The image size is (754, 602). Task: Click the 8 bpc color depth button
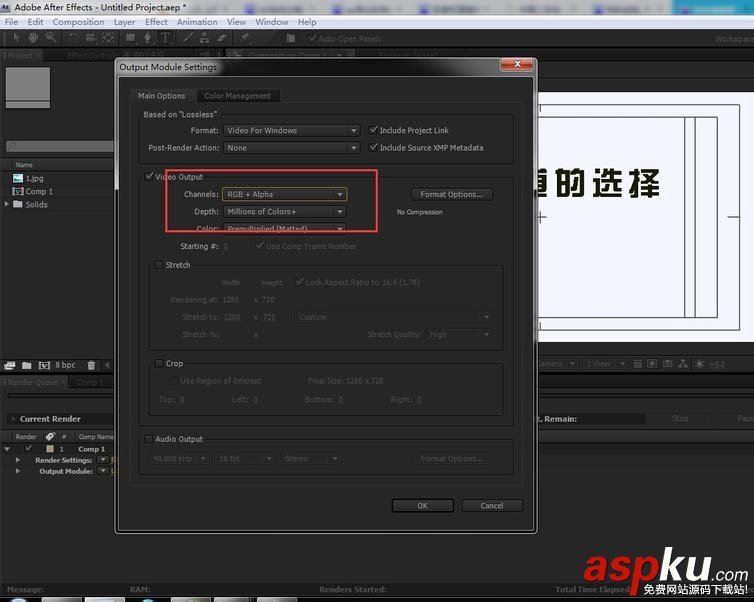[x=65, y=365]
